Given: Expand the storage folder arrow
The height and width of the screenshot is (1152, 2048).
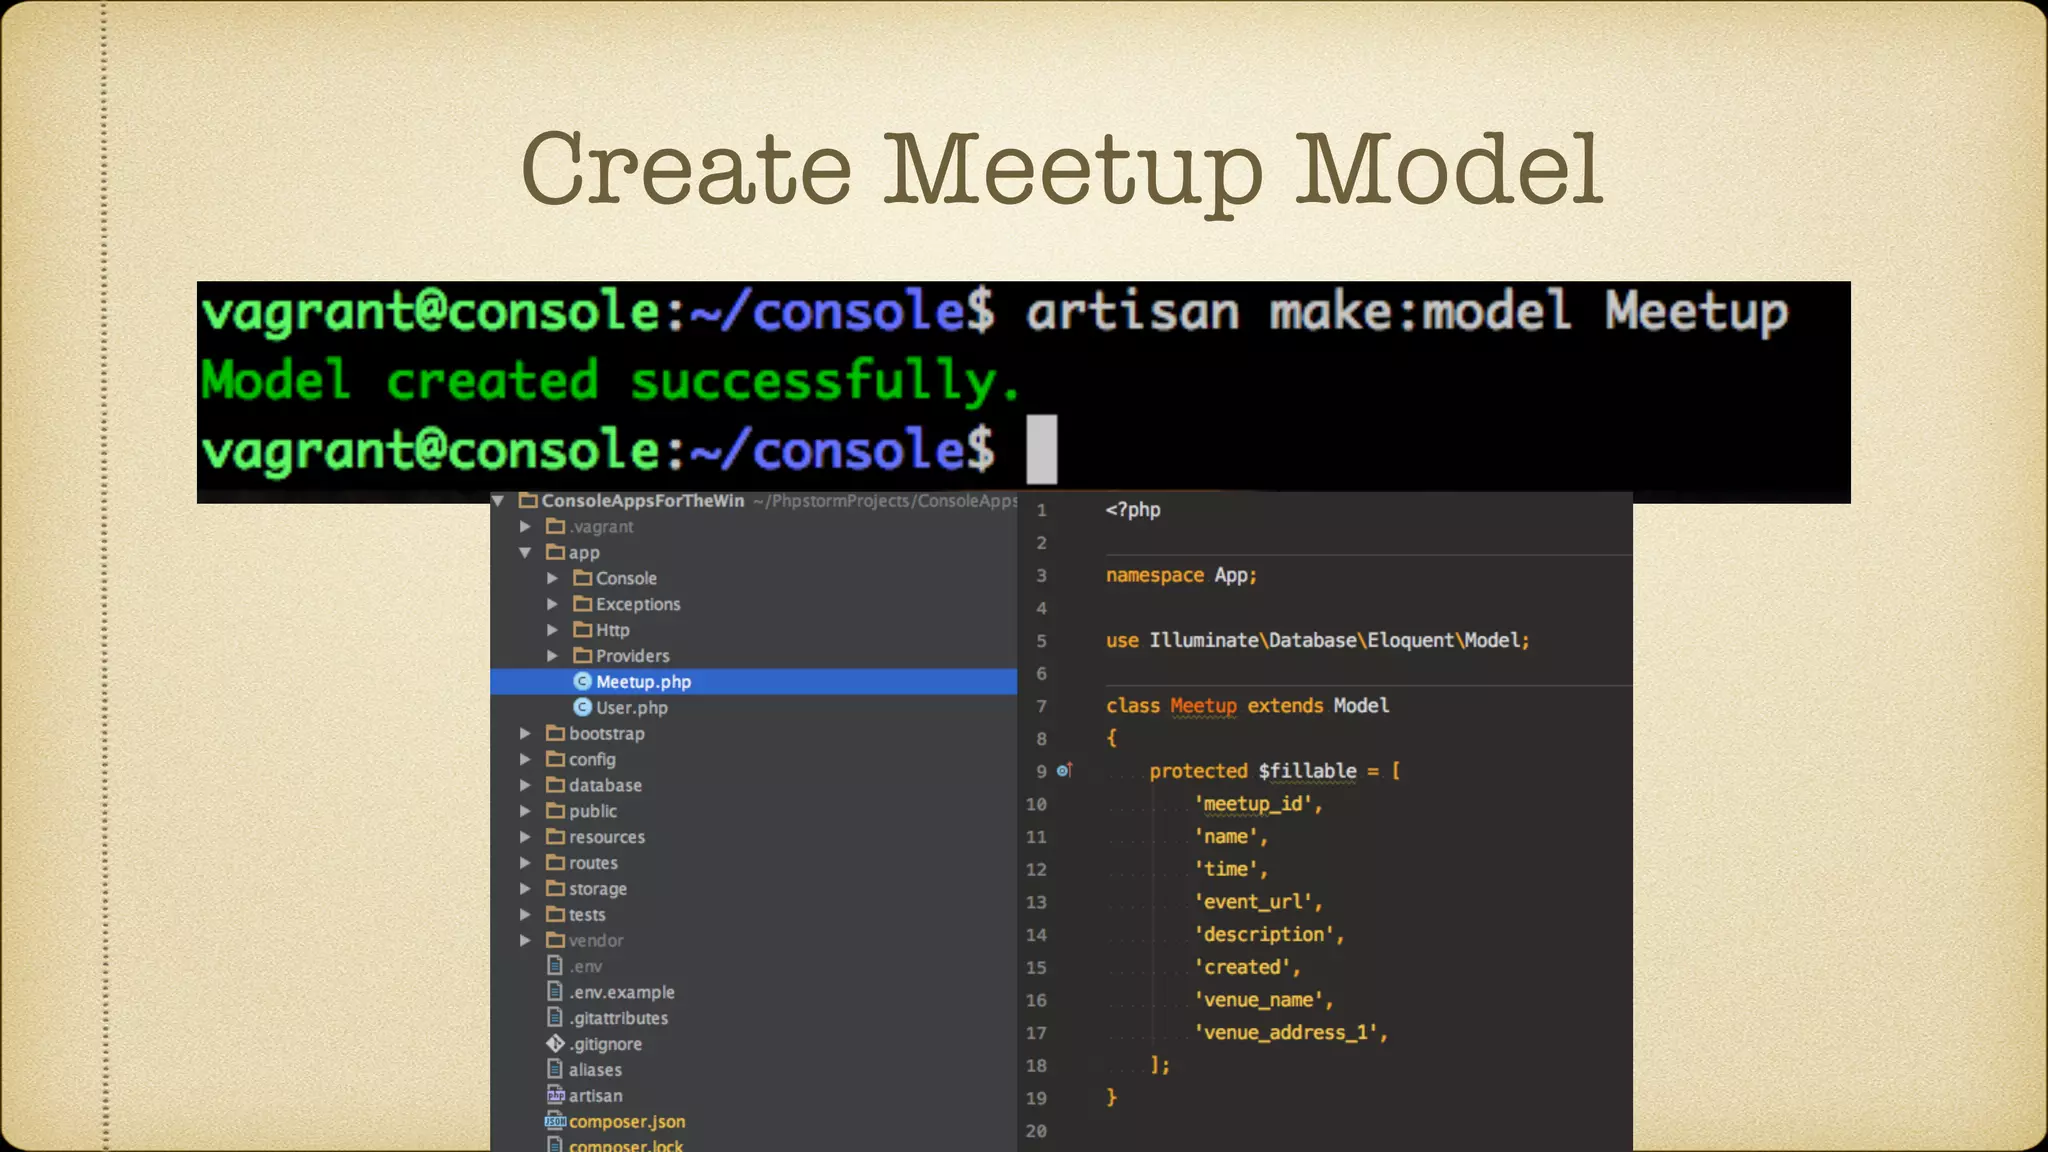Looking at the screenshot, I should (525, 888).
